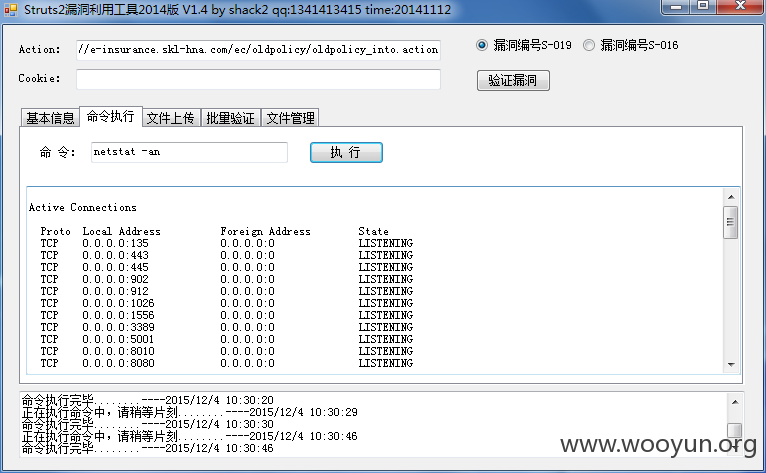Screen dimensions: 766x473
Task: Focus the Action URL input field
Action: tap(258, 50)
